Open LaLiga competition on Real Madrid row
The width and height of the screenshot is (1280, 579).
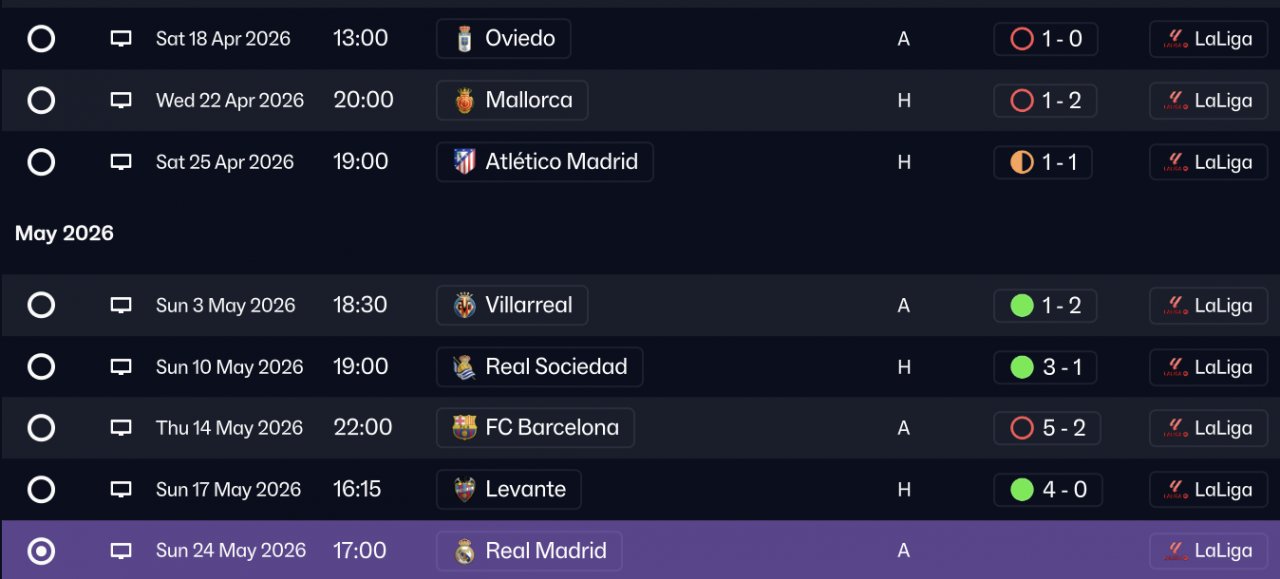coord(1208,551)
